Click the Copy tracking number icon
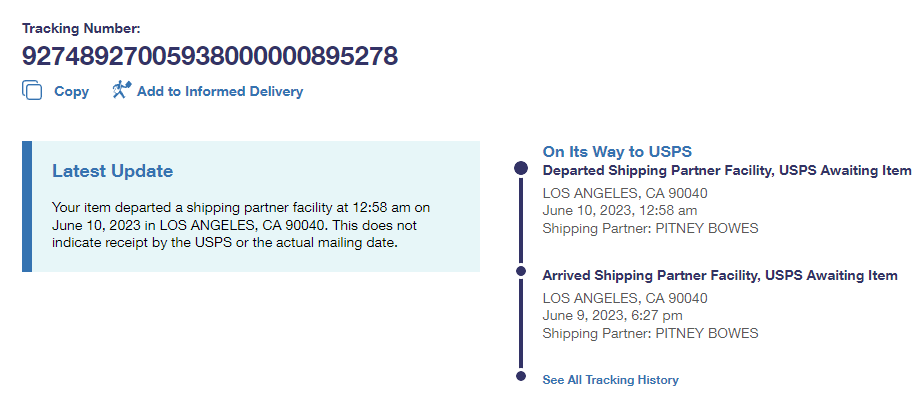Image resolution: width=924 pixels, height=414 pixels. (x=32, y=91)
